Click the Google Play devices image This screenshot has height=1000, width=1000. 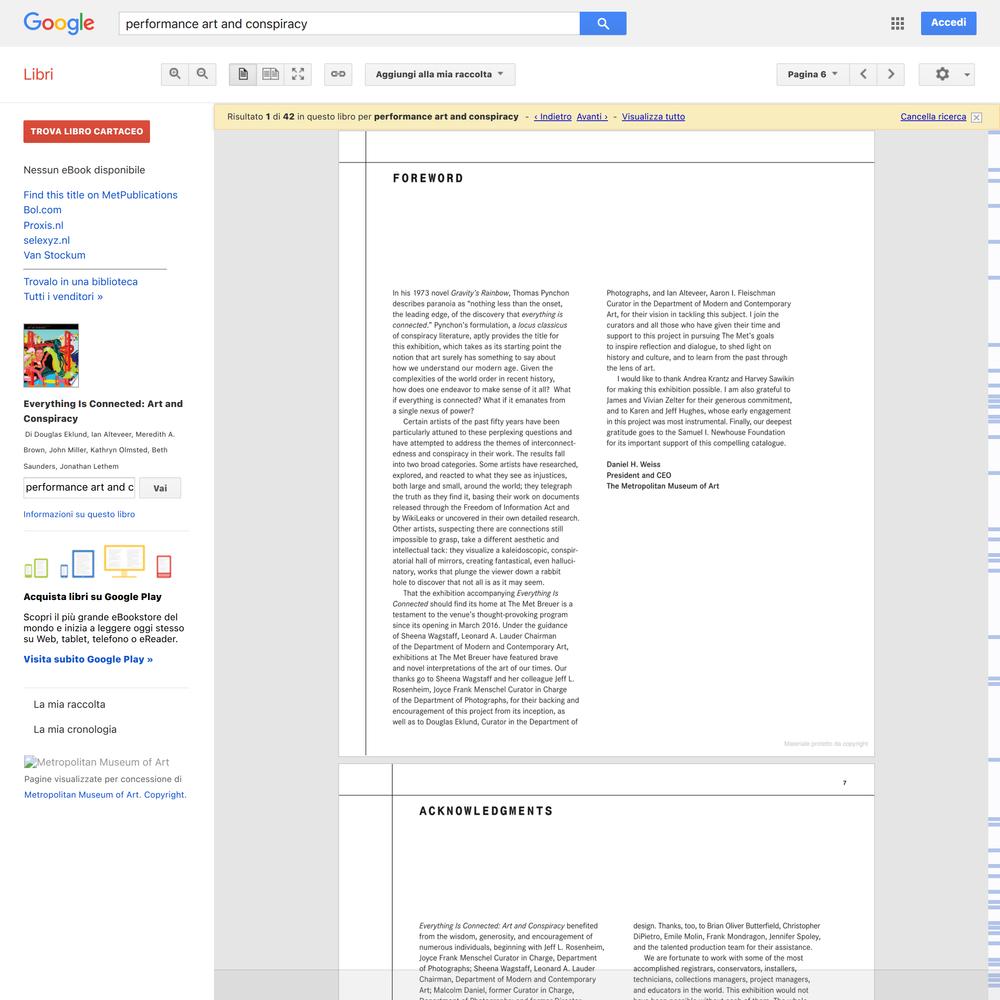tap(98, 562)
